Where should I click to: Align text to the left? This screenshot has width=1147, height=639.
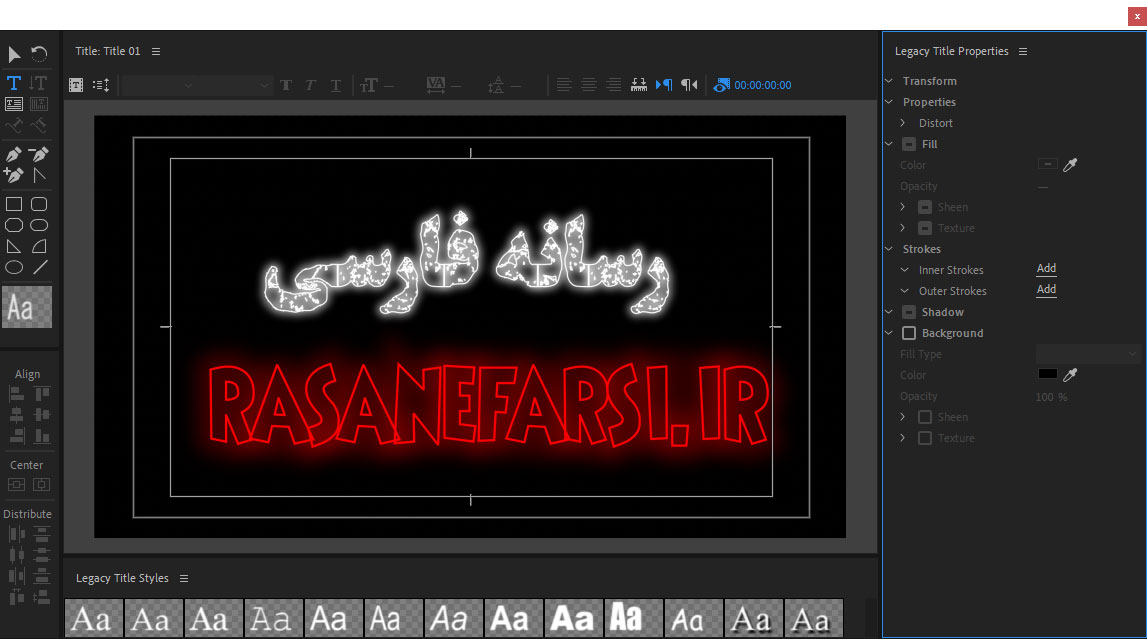pyautogui.click(x=563, y=85)
